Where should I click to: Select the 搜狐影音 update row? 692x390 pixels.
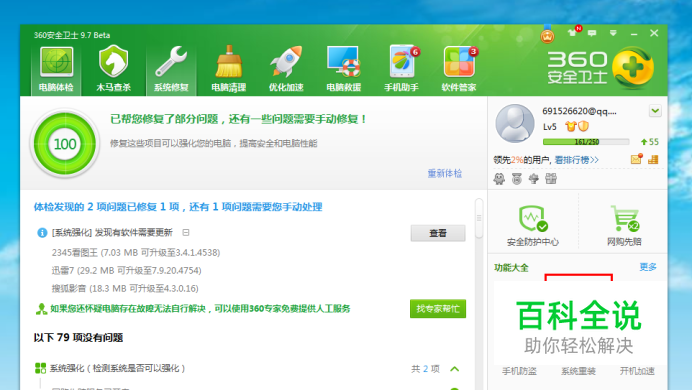(x=125, y=289)
